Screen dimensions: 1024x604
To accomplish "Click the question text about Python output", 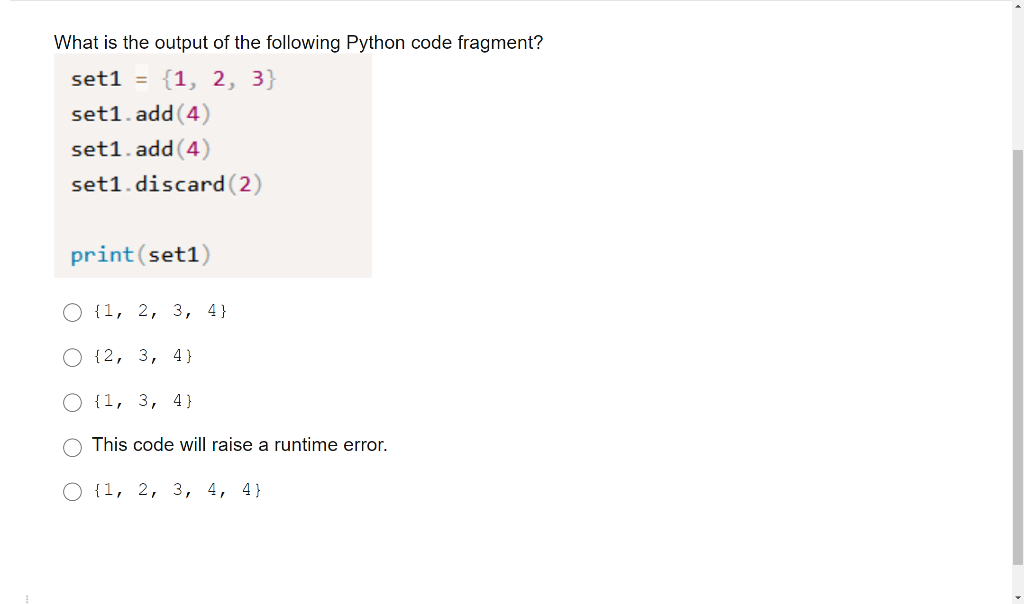I will (298, 42).
